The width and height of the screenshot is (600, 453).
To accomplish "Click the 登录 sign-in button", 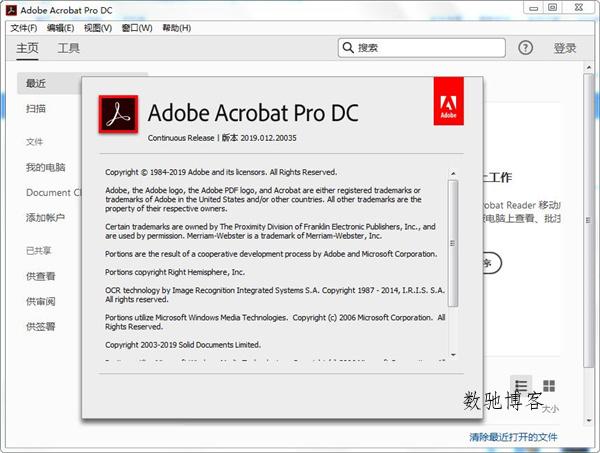I will tap(565, 48).
